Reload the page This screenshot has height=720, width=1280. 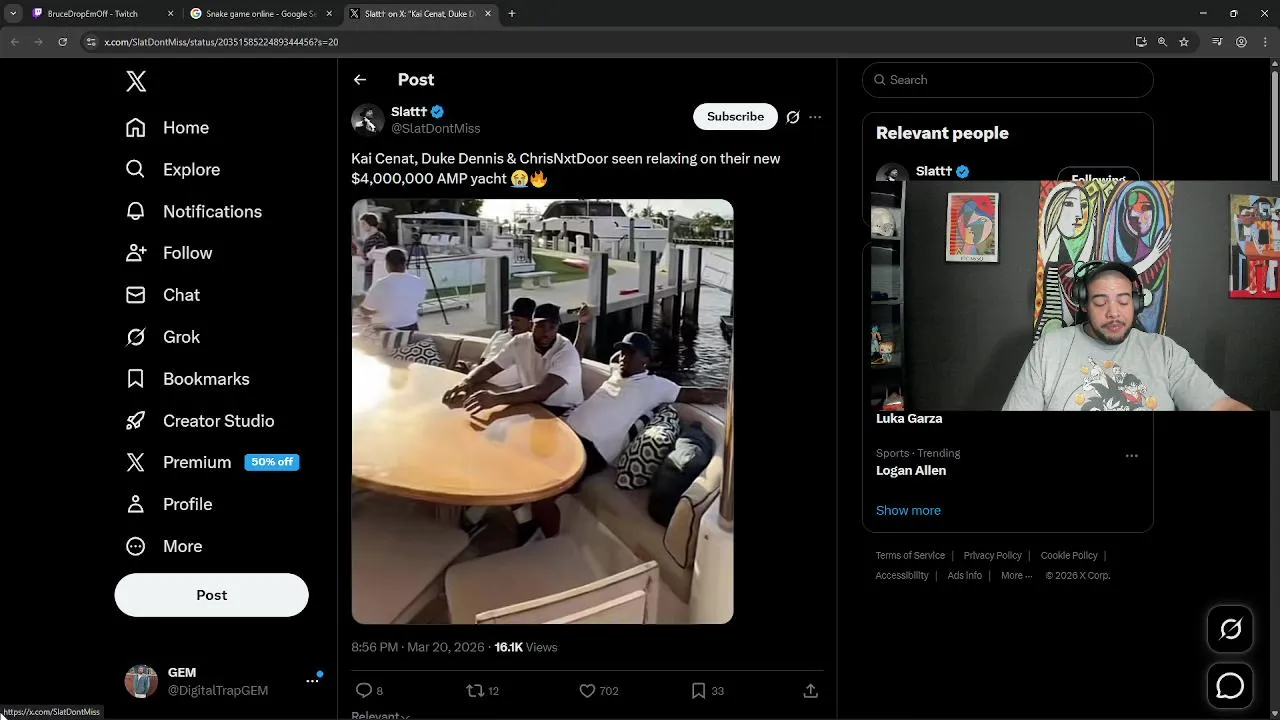coord(62,42)
